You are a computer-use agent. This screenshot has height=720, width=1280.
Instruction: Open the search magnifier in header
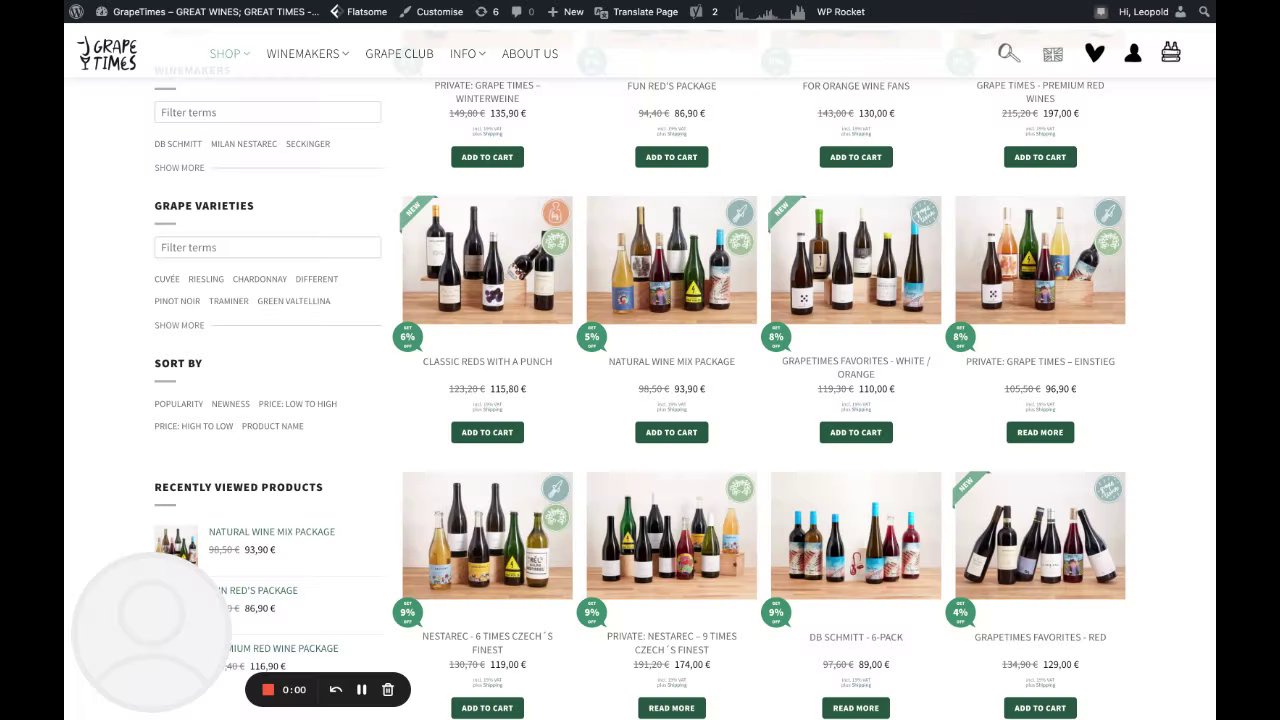click(x=1008, y=53)
